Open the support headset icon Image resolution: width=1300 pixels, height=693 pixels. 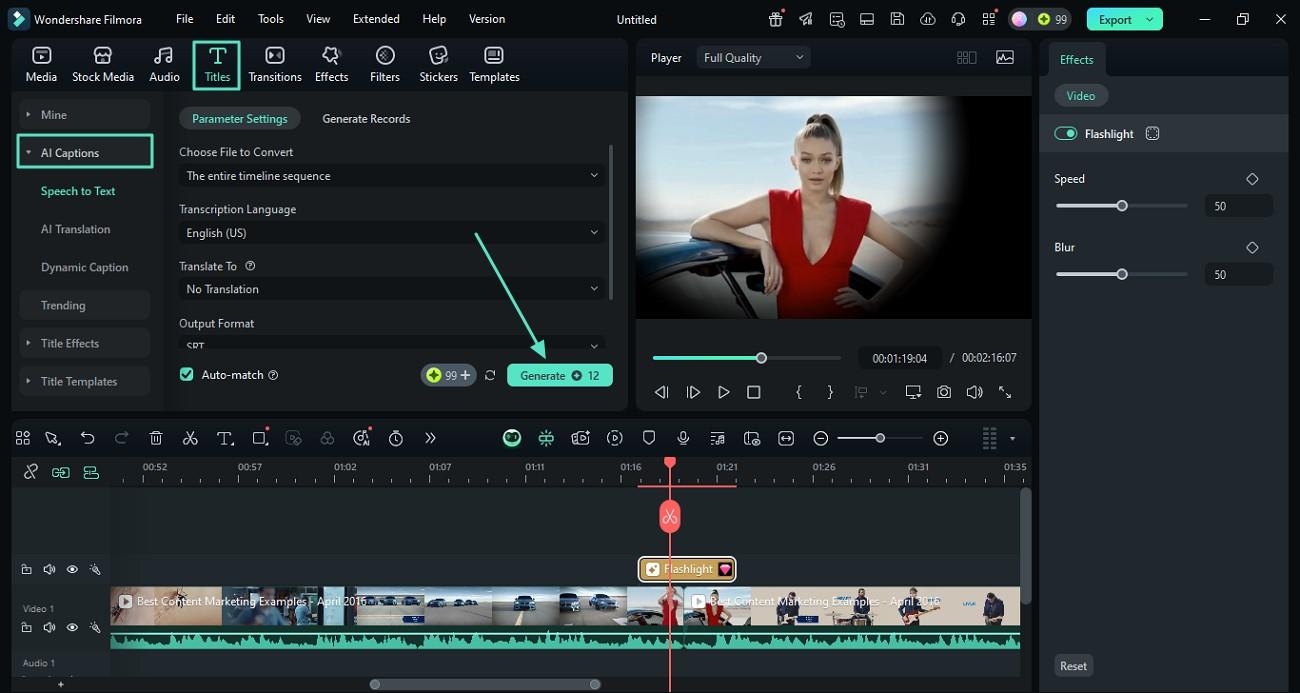pyautogui.click(x=959, y=19)
